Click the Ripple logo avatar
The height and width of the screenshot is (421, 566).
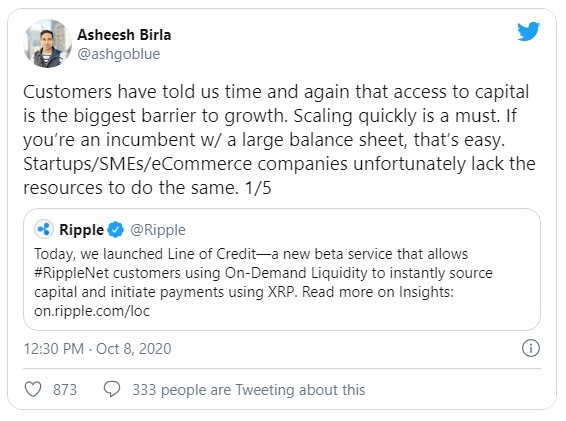44,229
